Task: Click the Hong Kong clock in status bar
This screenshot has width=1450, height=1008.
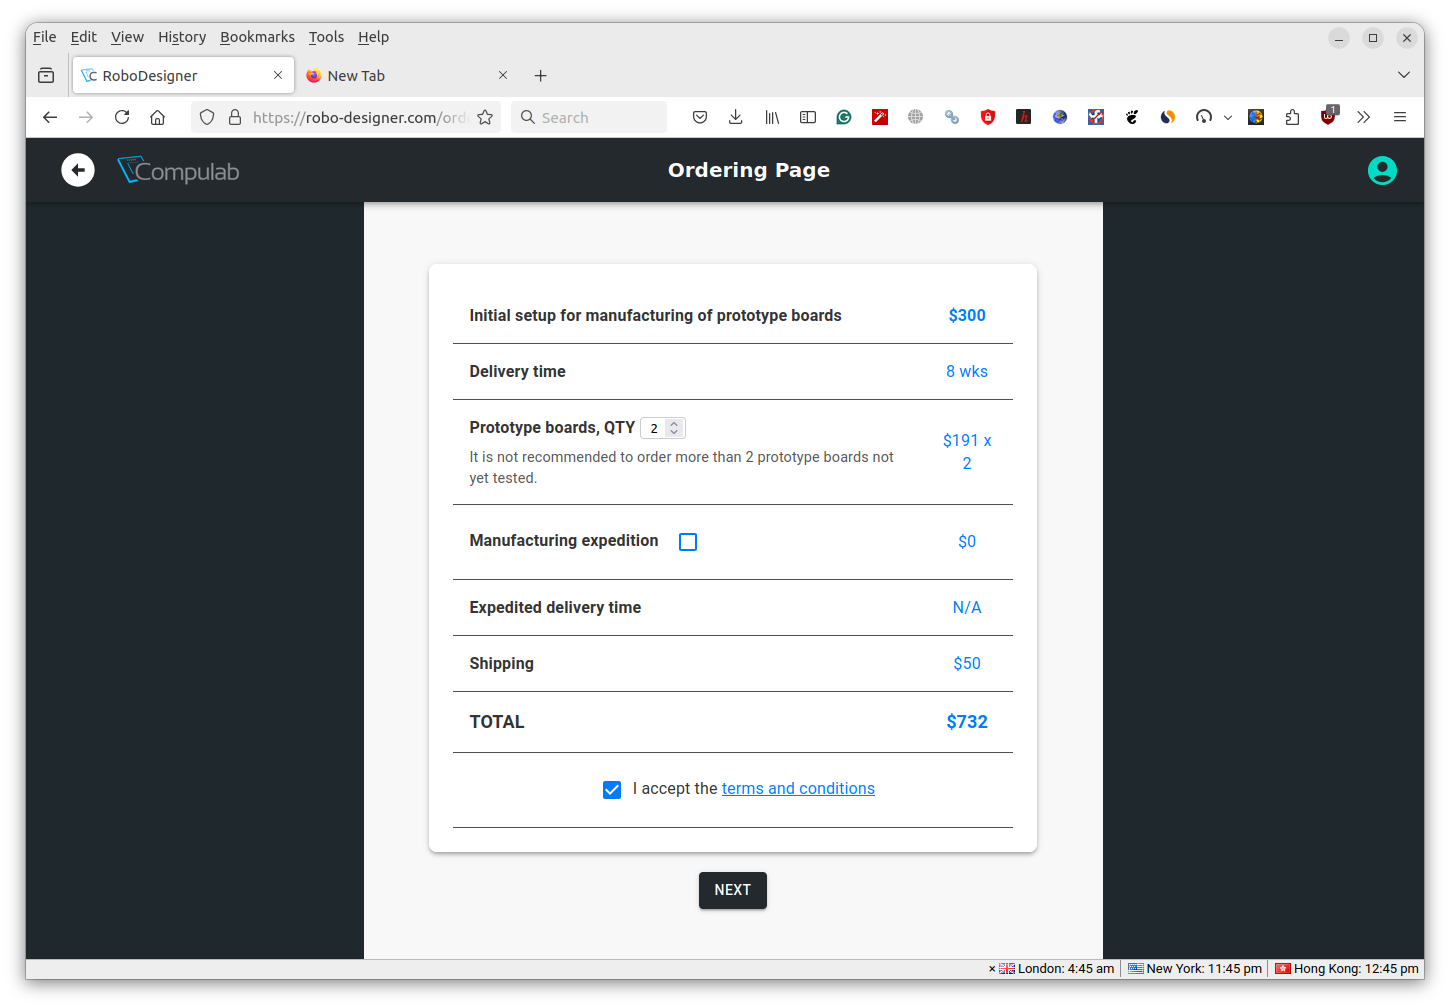Action: point(1346,968)
